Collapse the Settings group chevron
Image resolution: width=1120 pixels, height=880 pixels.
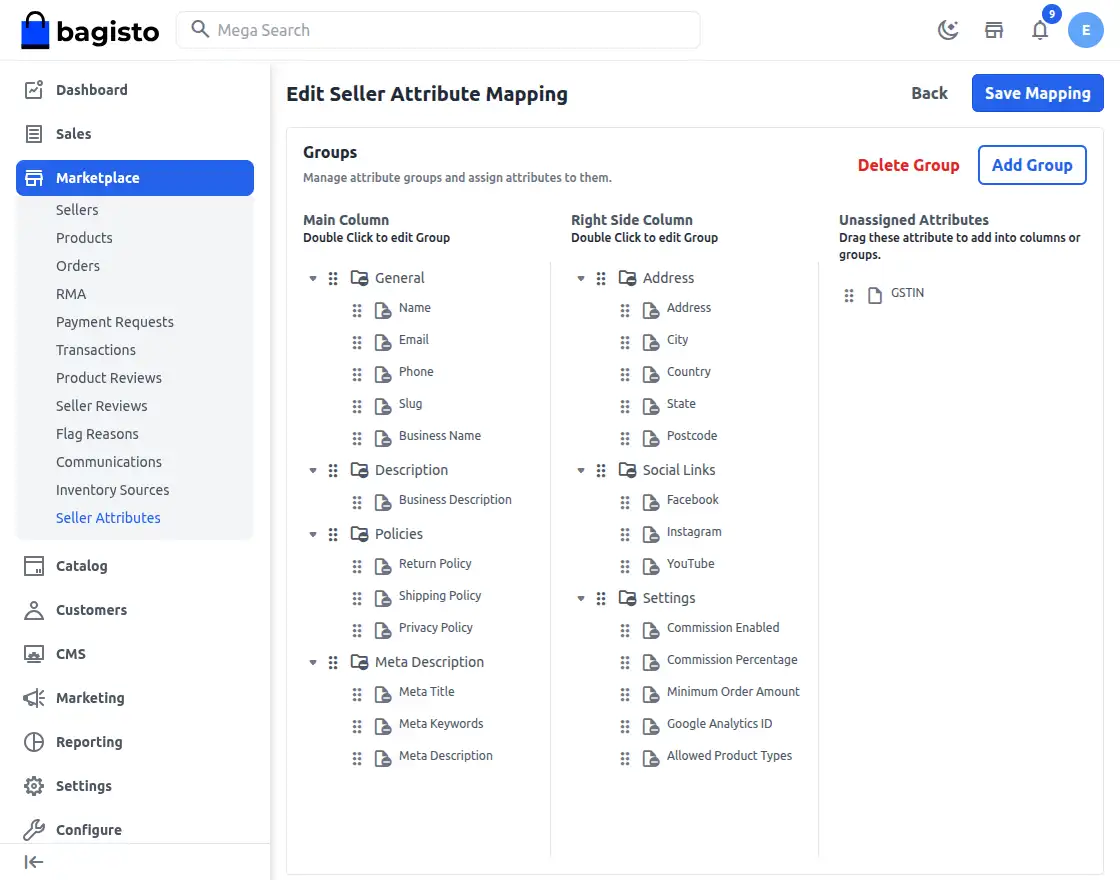coord(580,598)
